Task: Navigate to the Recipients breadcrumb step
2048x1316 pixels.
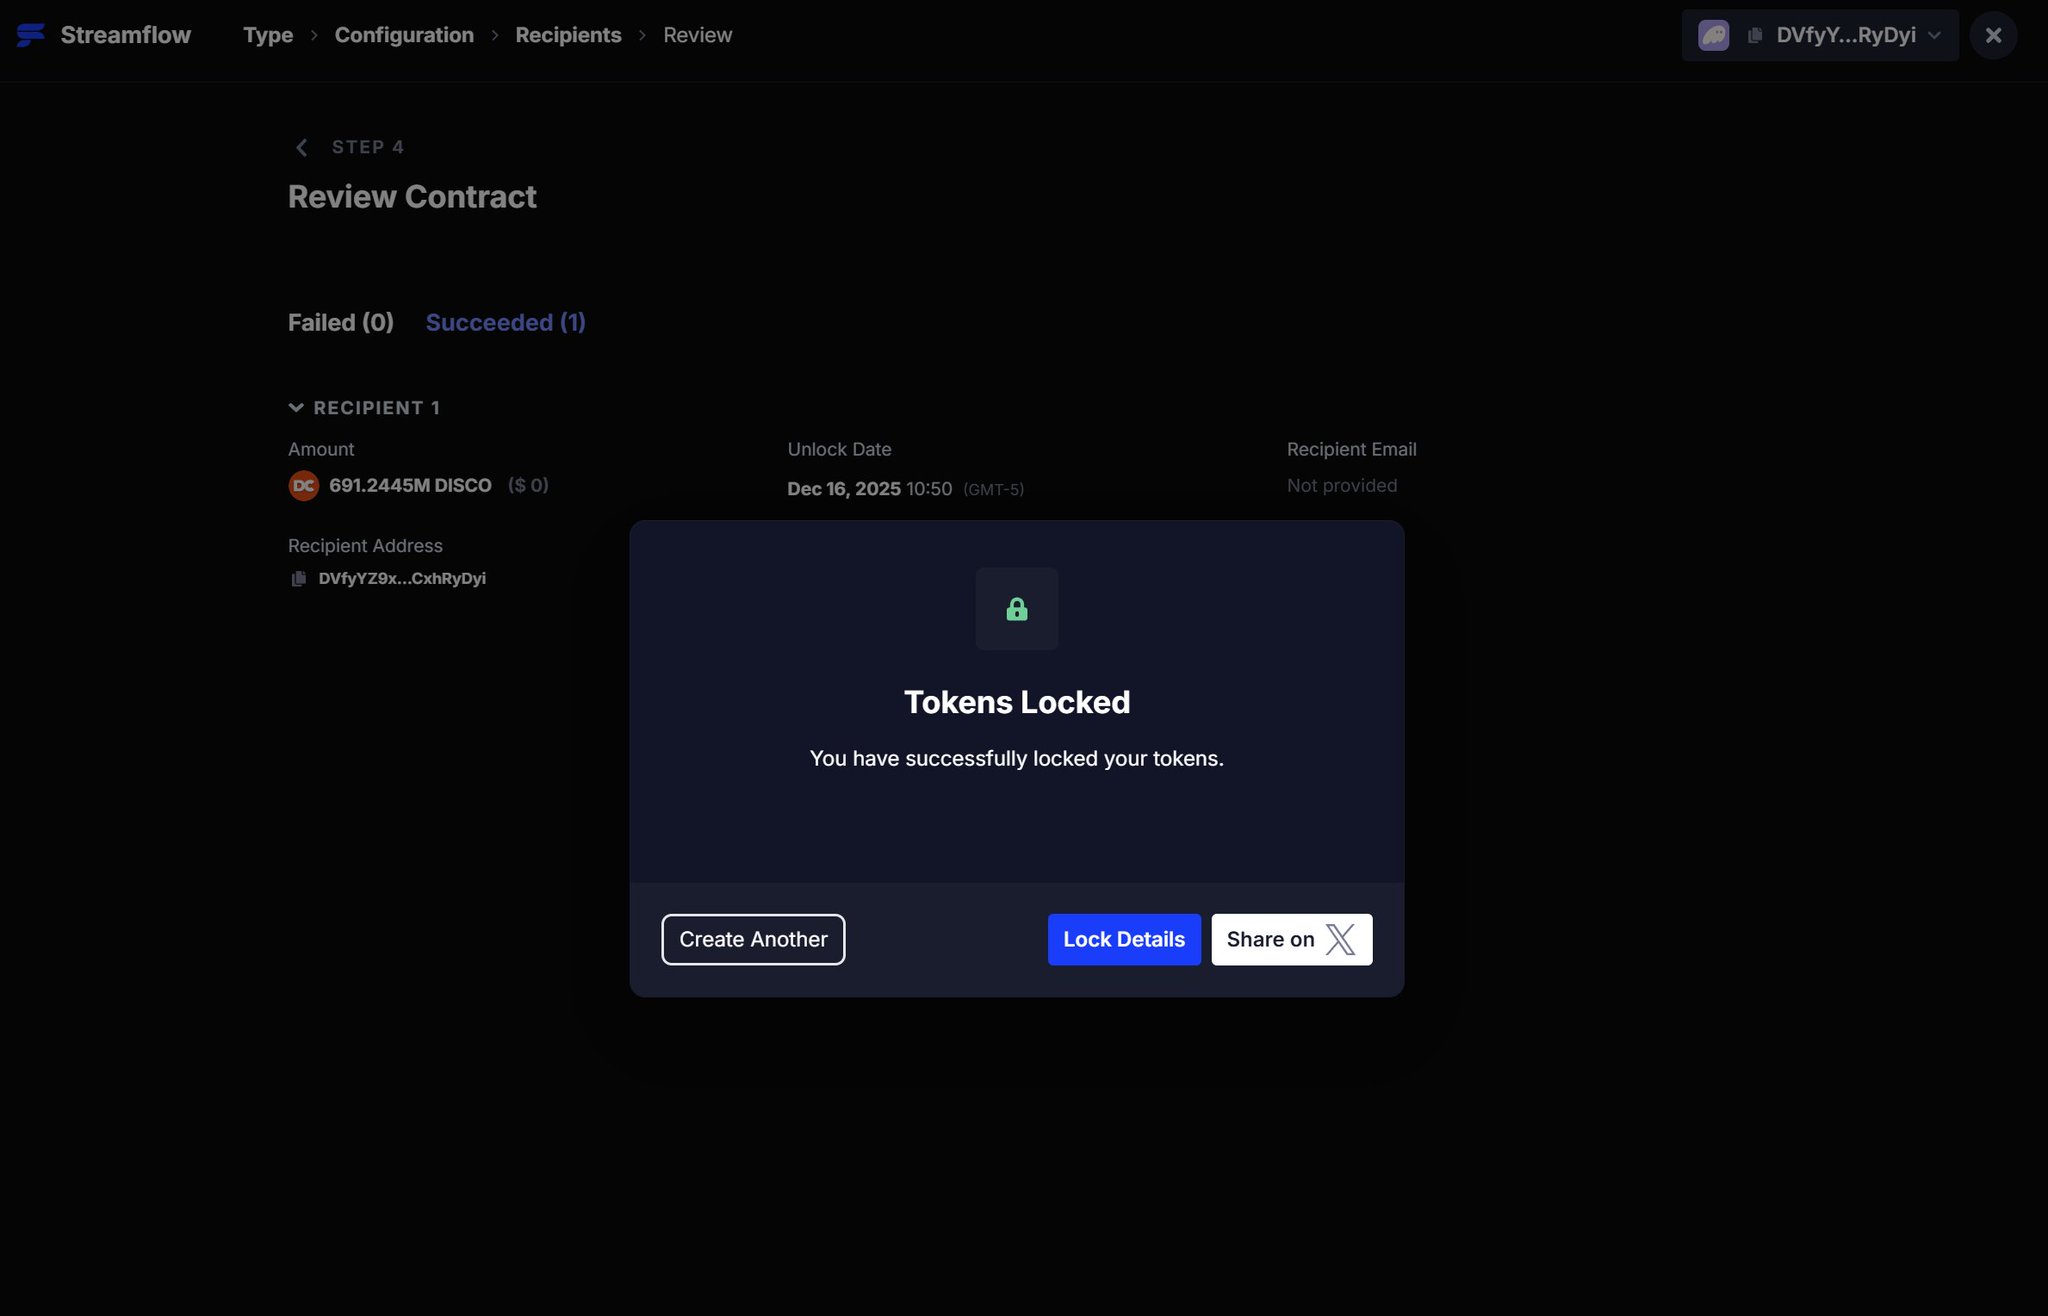Action: pyautogui.click(x=568, y=35)
